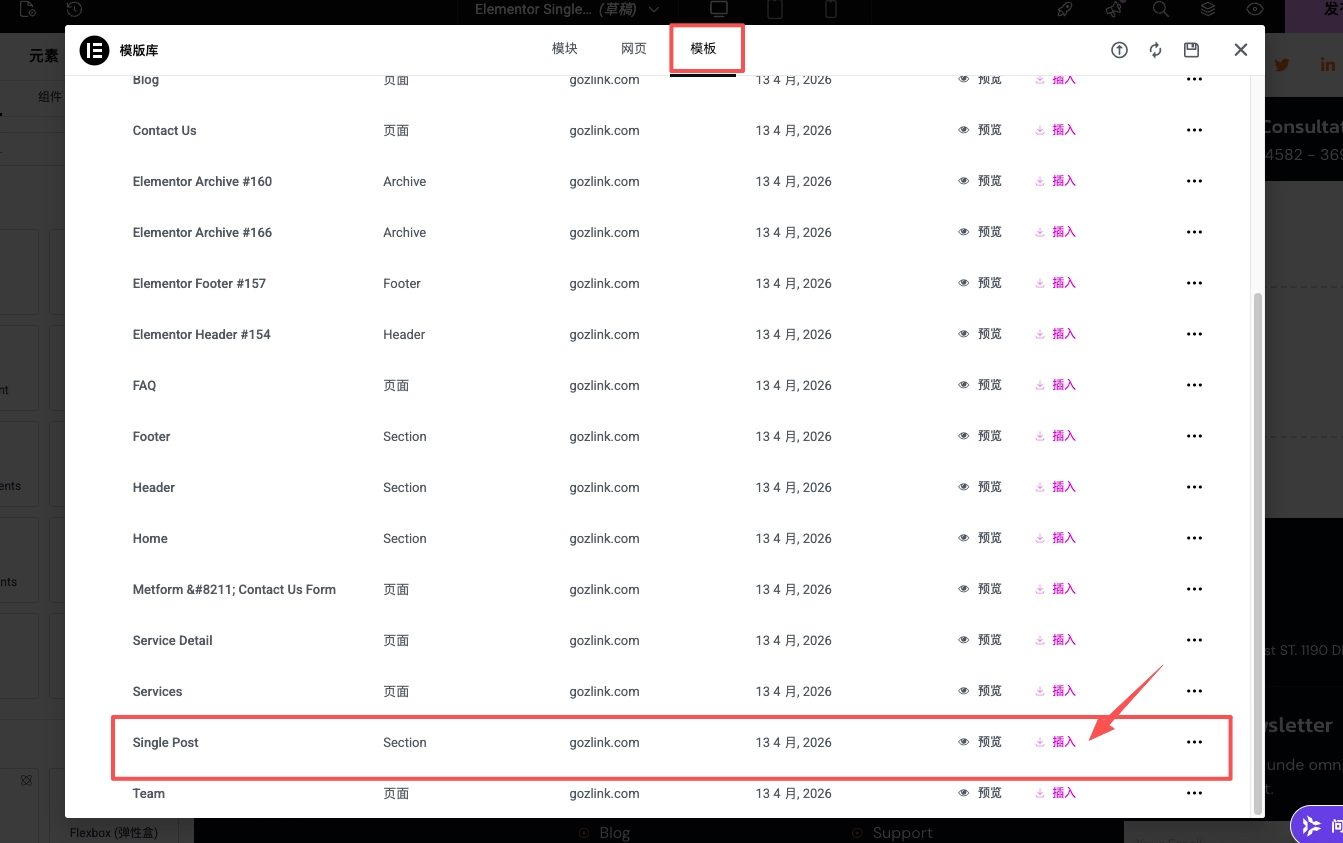Open the three-dot menu for Single Post
Screen dimensions: 1343x843
1194,742
